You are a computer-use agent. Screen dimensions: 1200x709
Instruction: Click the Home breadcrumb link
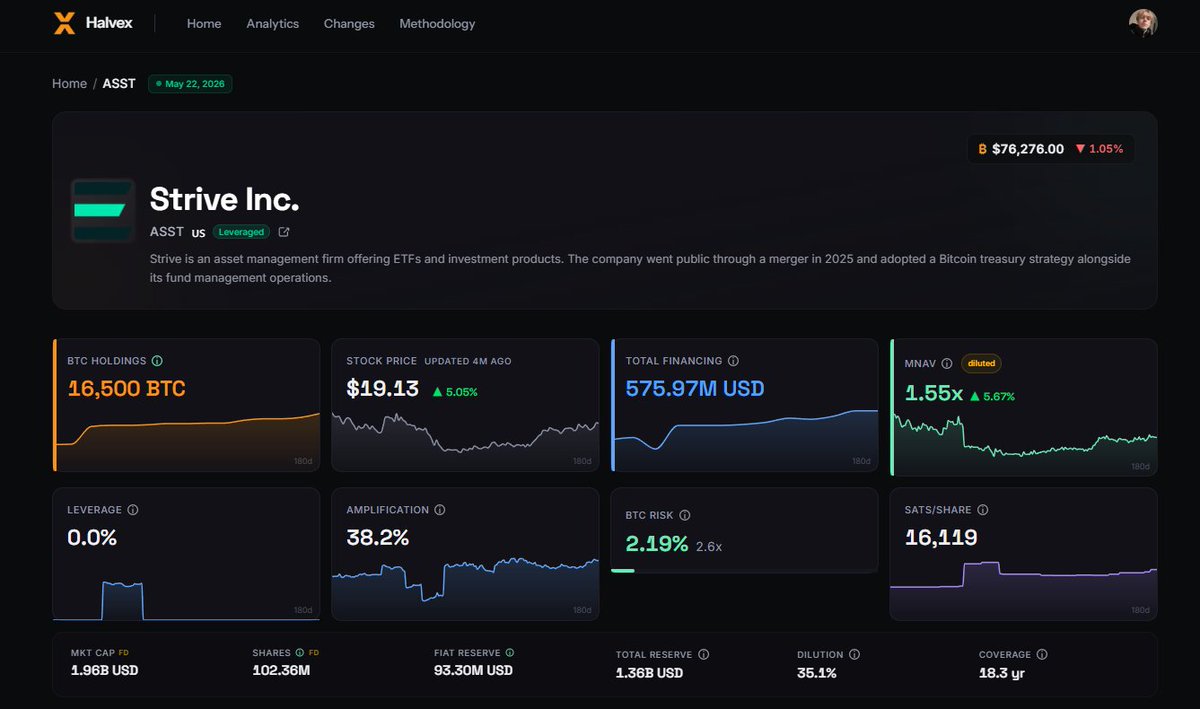(x=70, y=84)
